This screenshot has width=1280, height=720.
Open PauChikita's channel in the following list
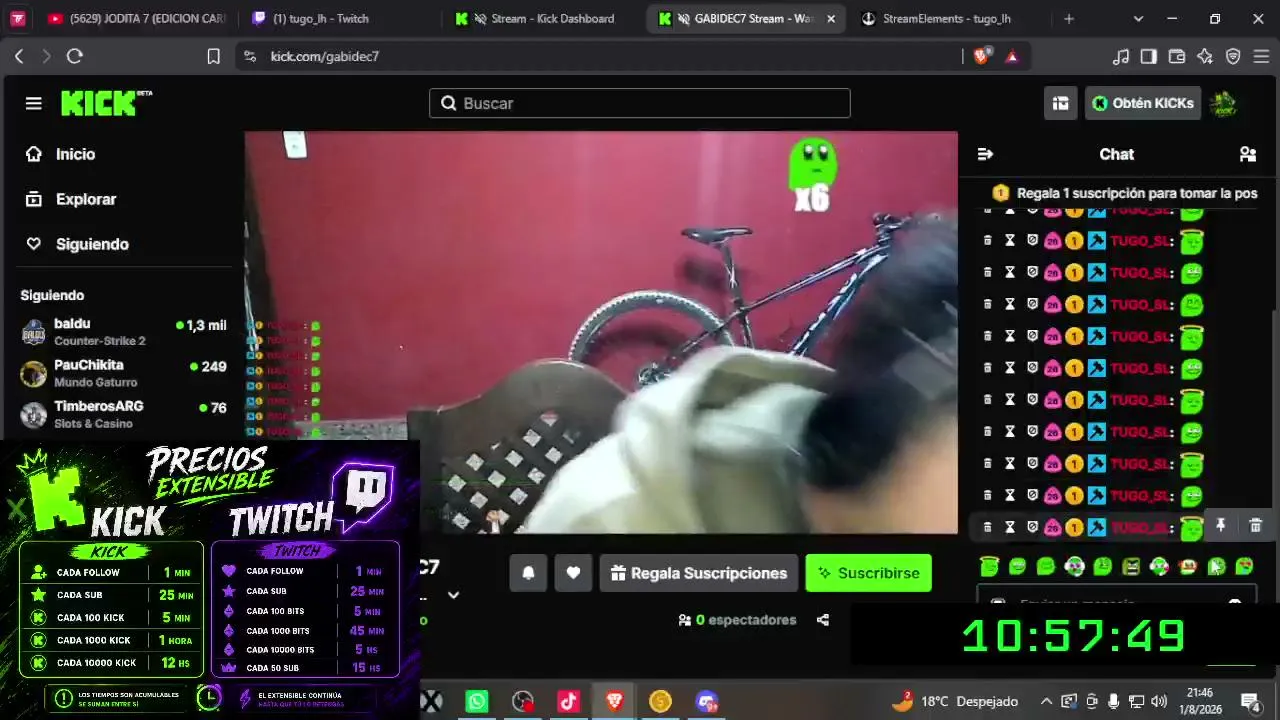(124, 373)
